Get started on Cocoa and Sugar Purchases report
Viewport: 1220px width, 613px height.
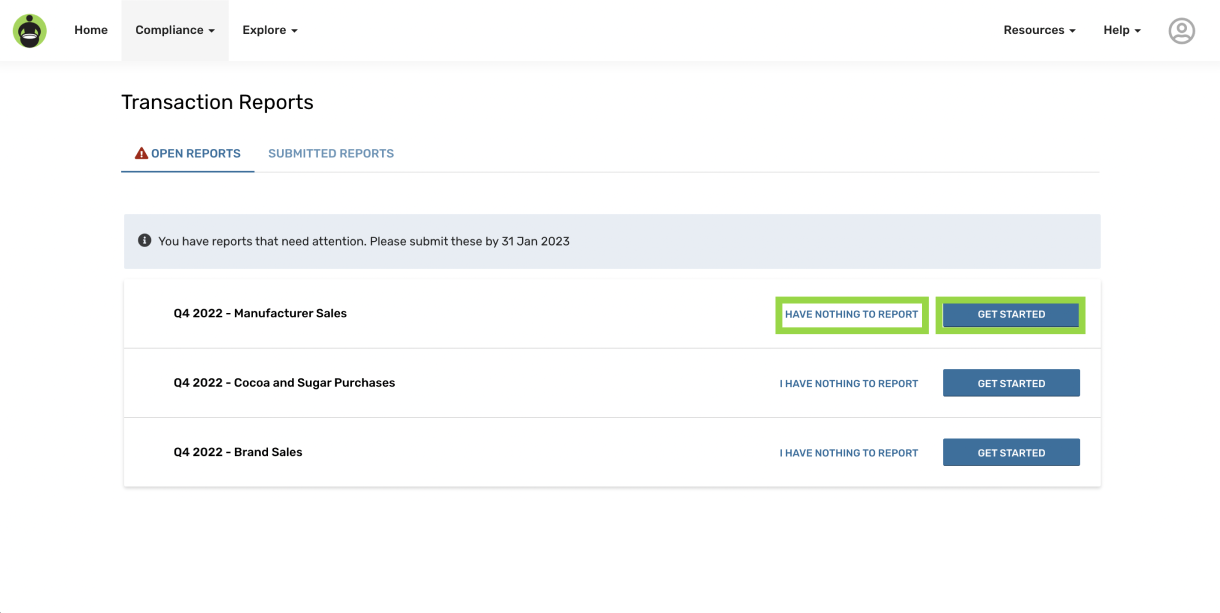tap(1011, 383)
